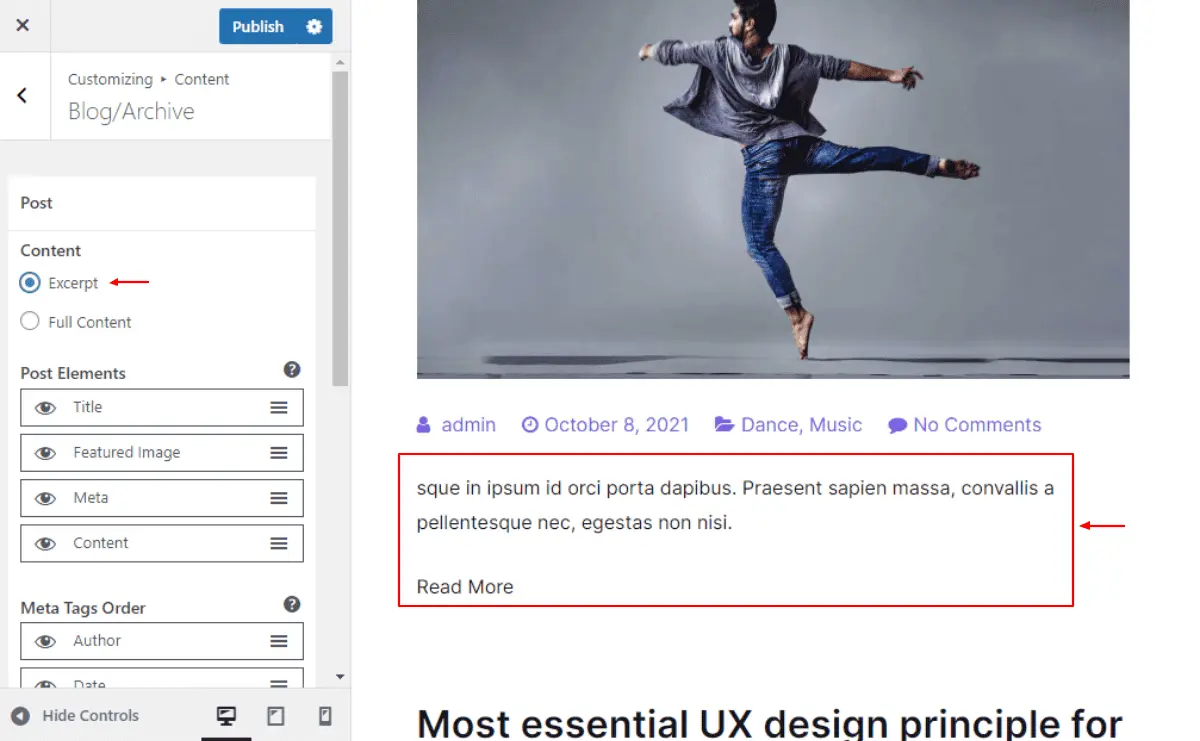The width and height of the screenshot is (1200, 741).
Task: Go back using the left chevron arrow
Action: (x=22, y=96)
